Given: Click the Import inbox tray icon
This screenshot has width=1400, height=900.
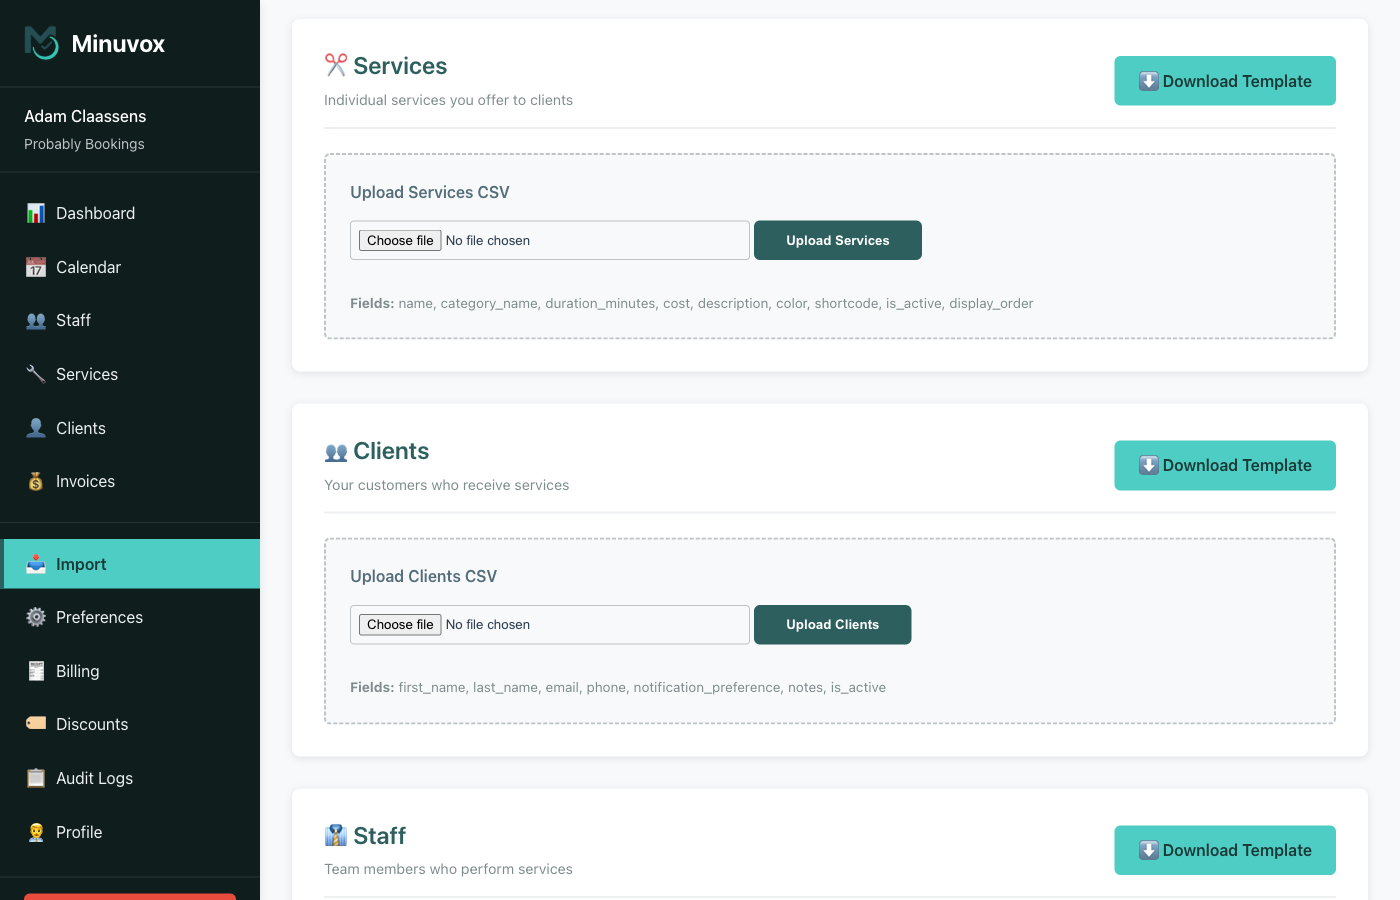Looking at the screenshot, I should tap(35, 564).
